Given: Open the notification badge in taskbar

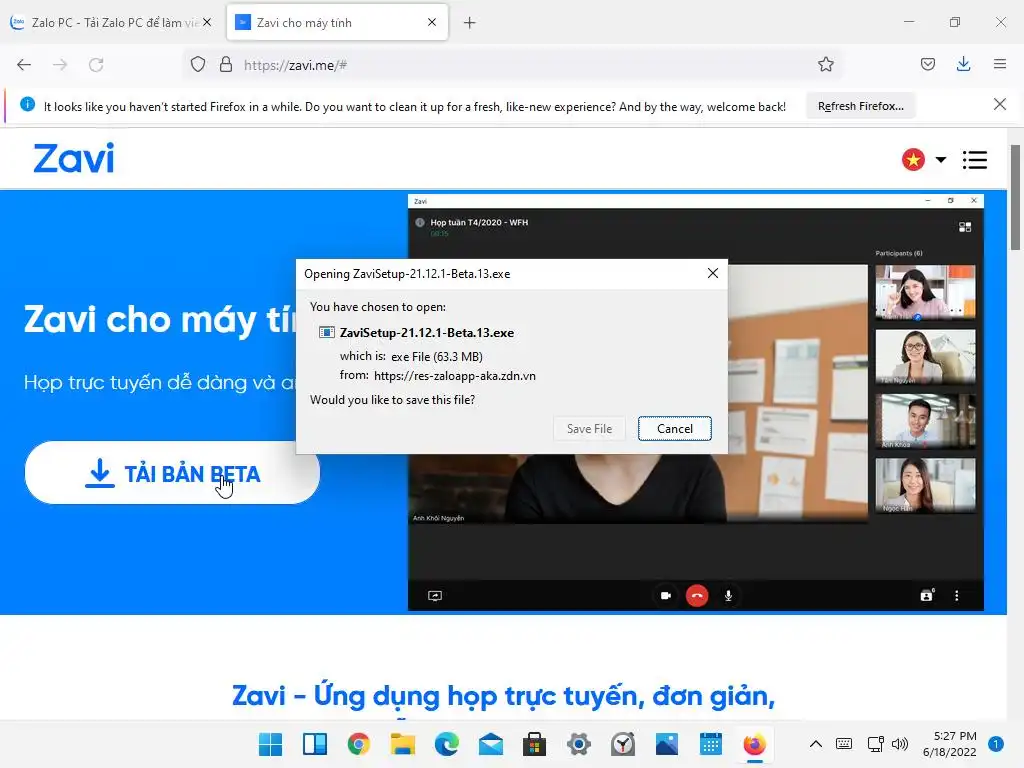Looking at the screenshot, I should (995, 744).
